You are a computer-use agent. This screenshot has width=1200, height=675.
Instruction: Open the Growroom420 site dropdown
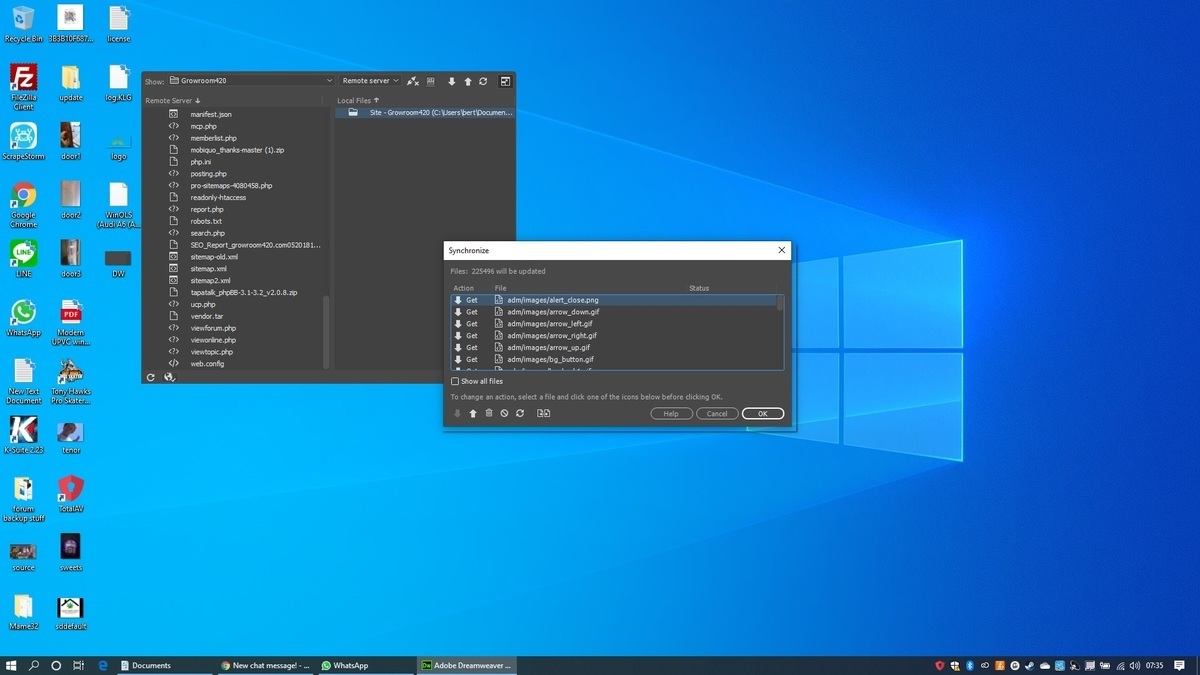(x=250, y=81)
